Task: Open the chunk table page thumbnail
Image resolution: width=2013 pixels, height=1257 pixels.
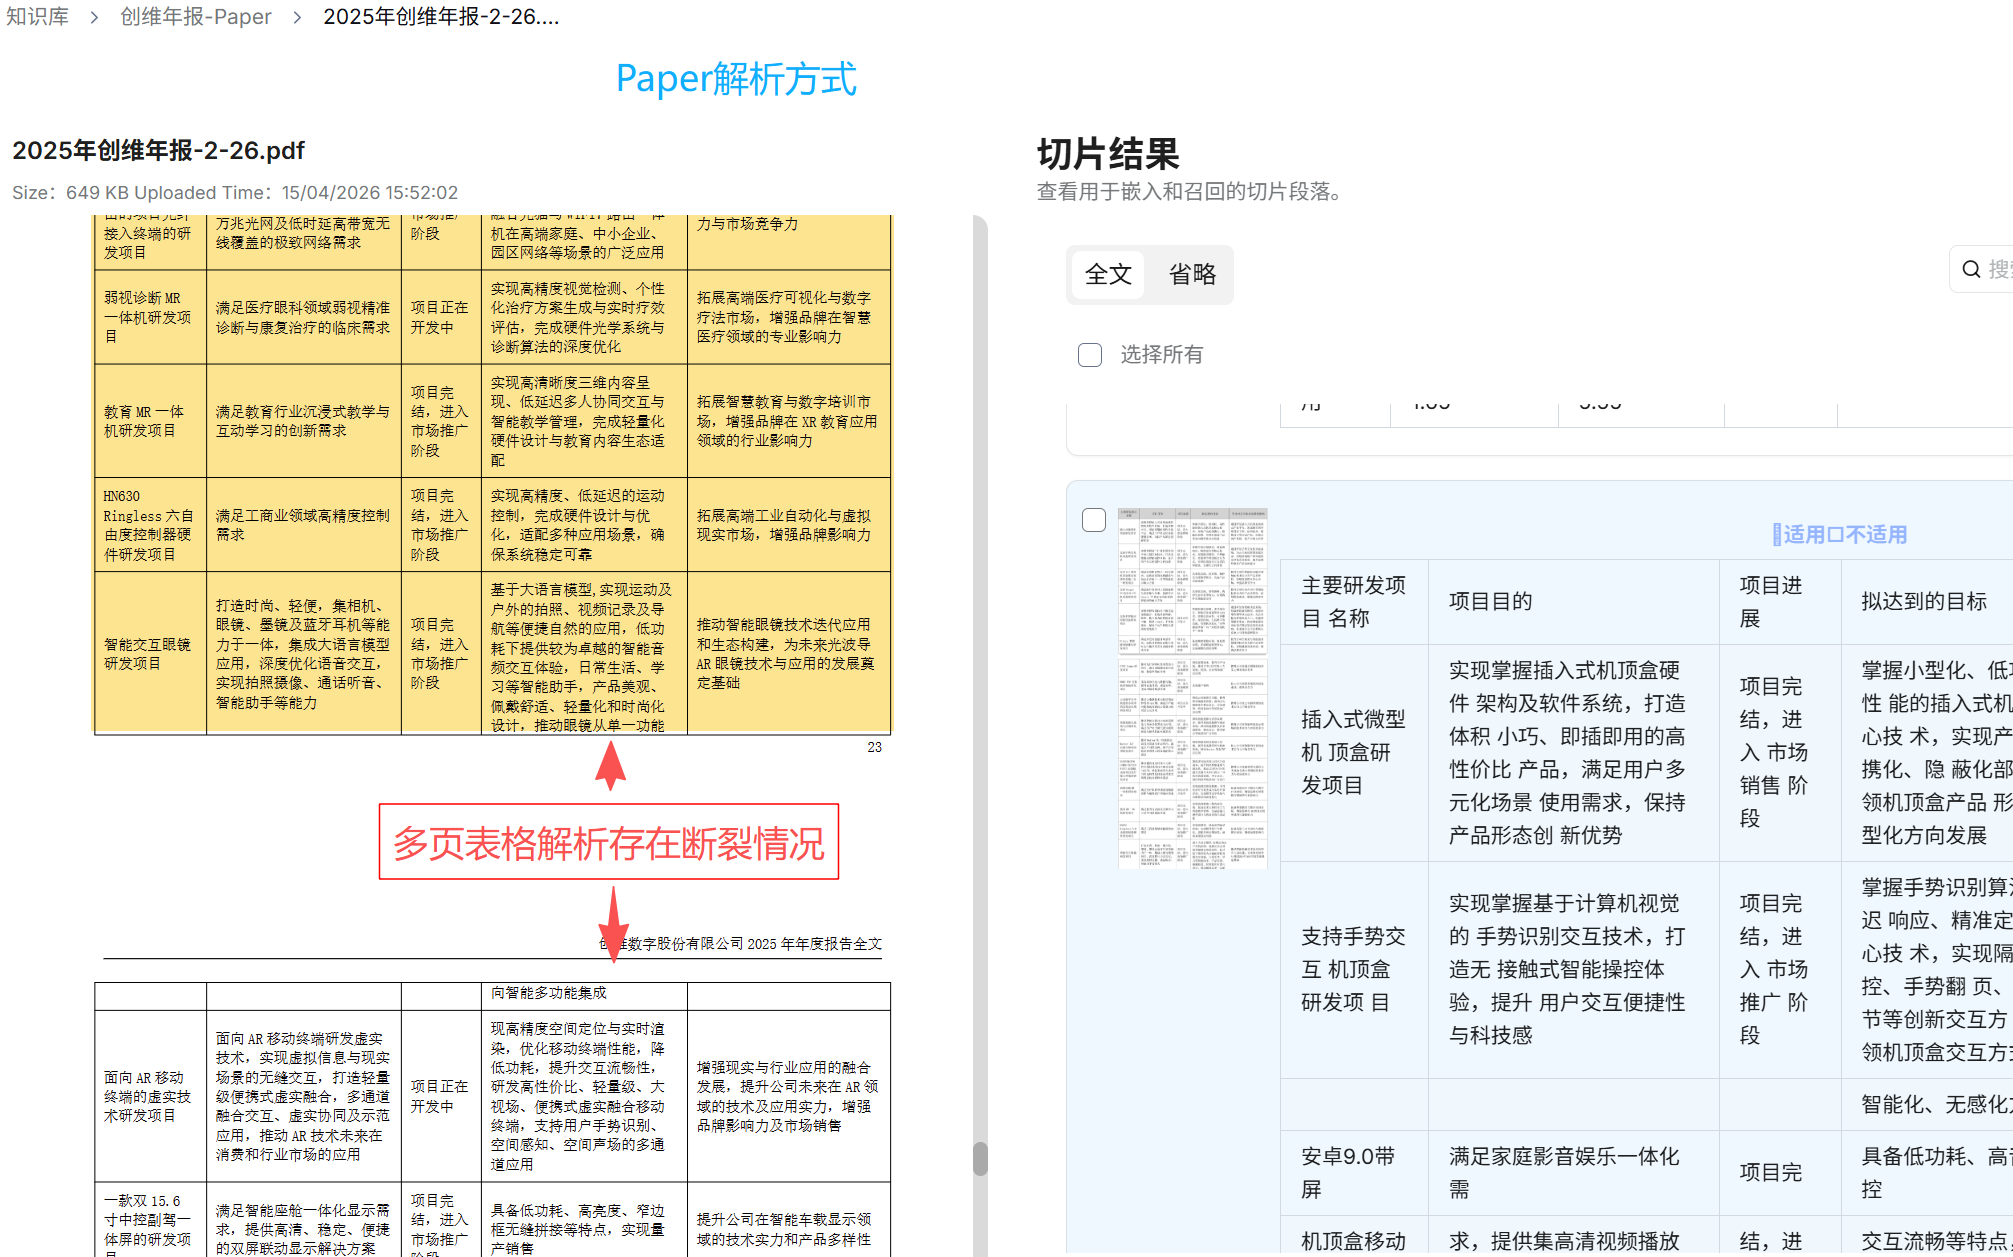Action: pos(1192,688)
